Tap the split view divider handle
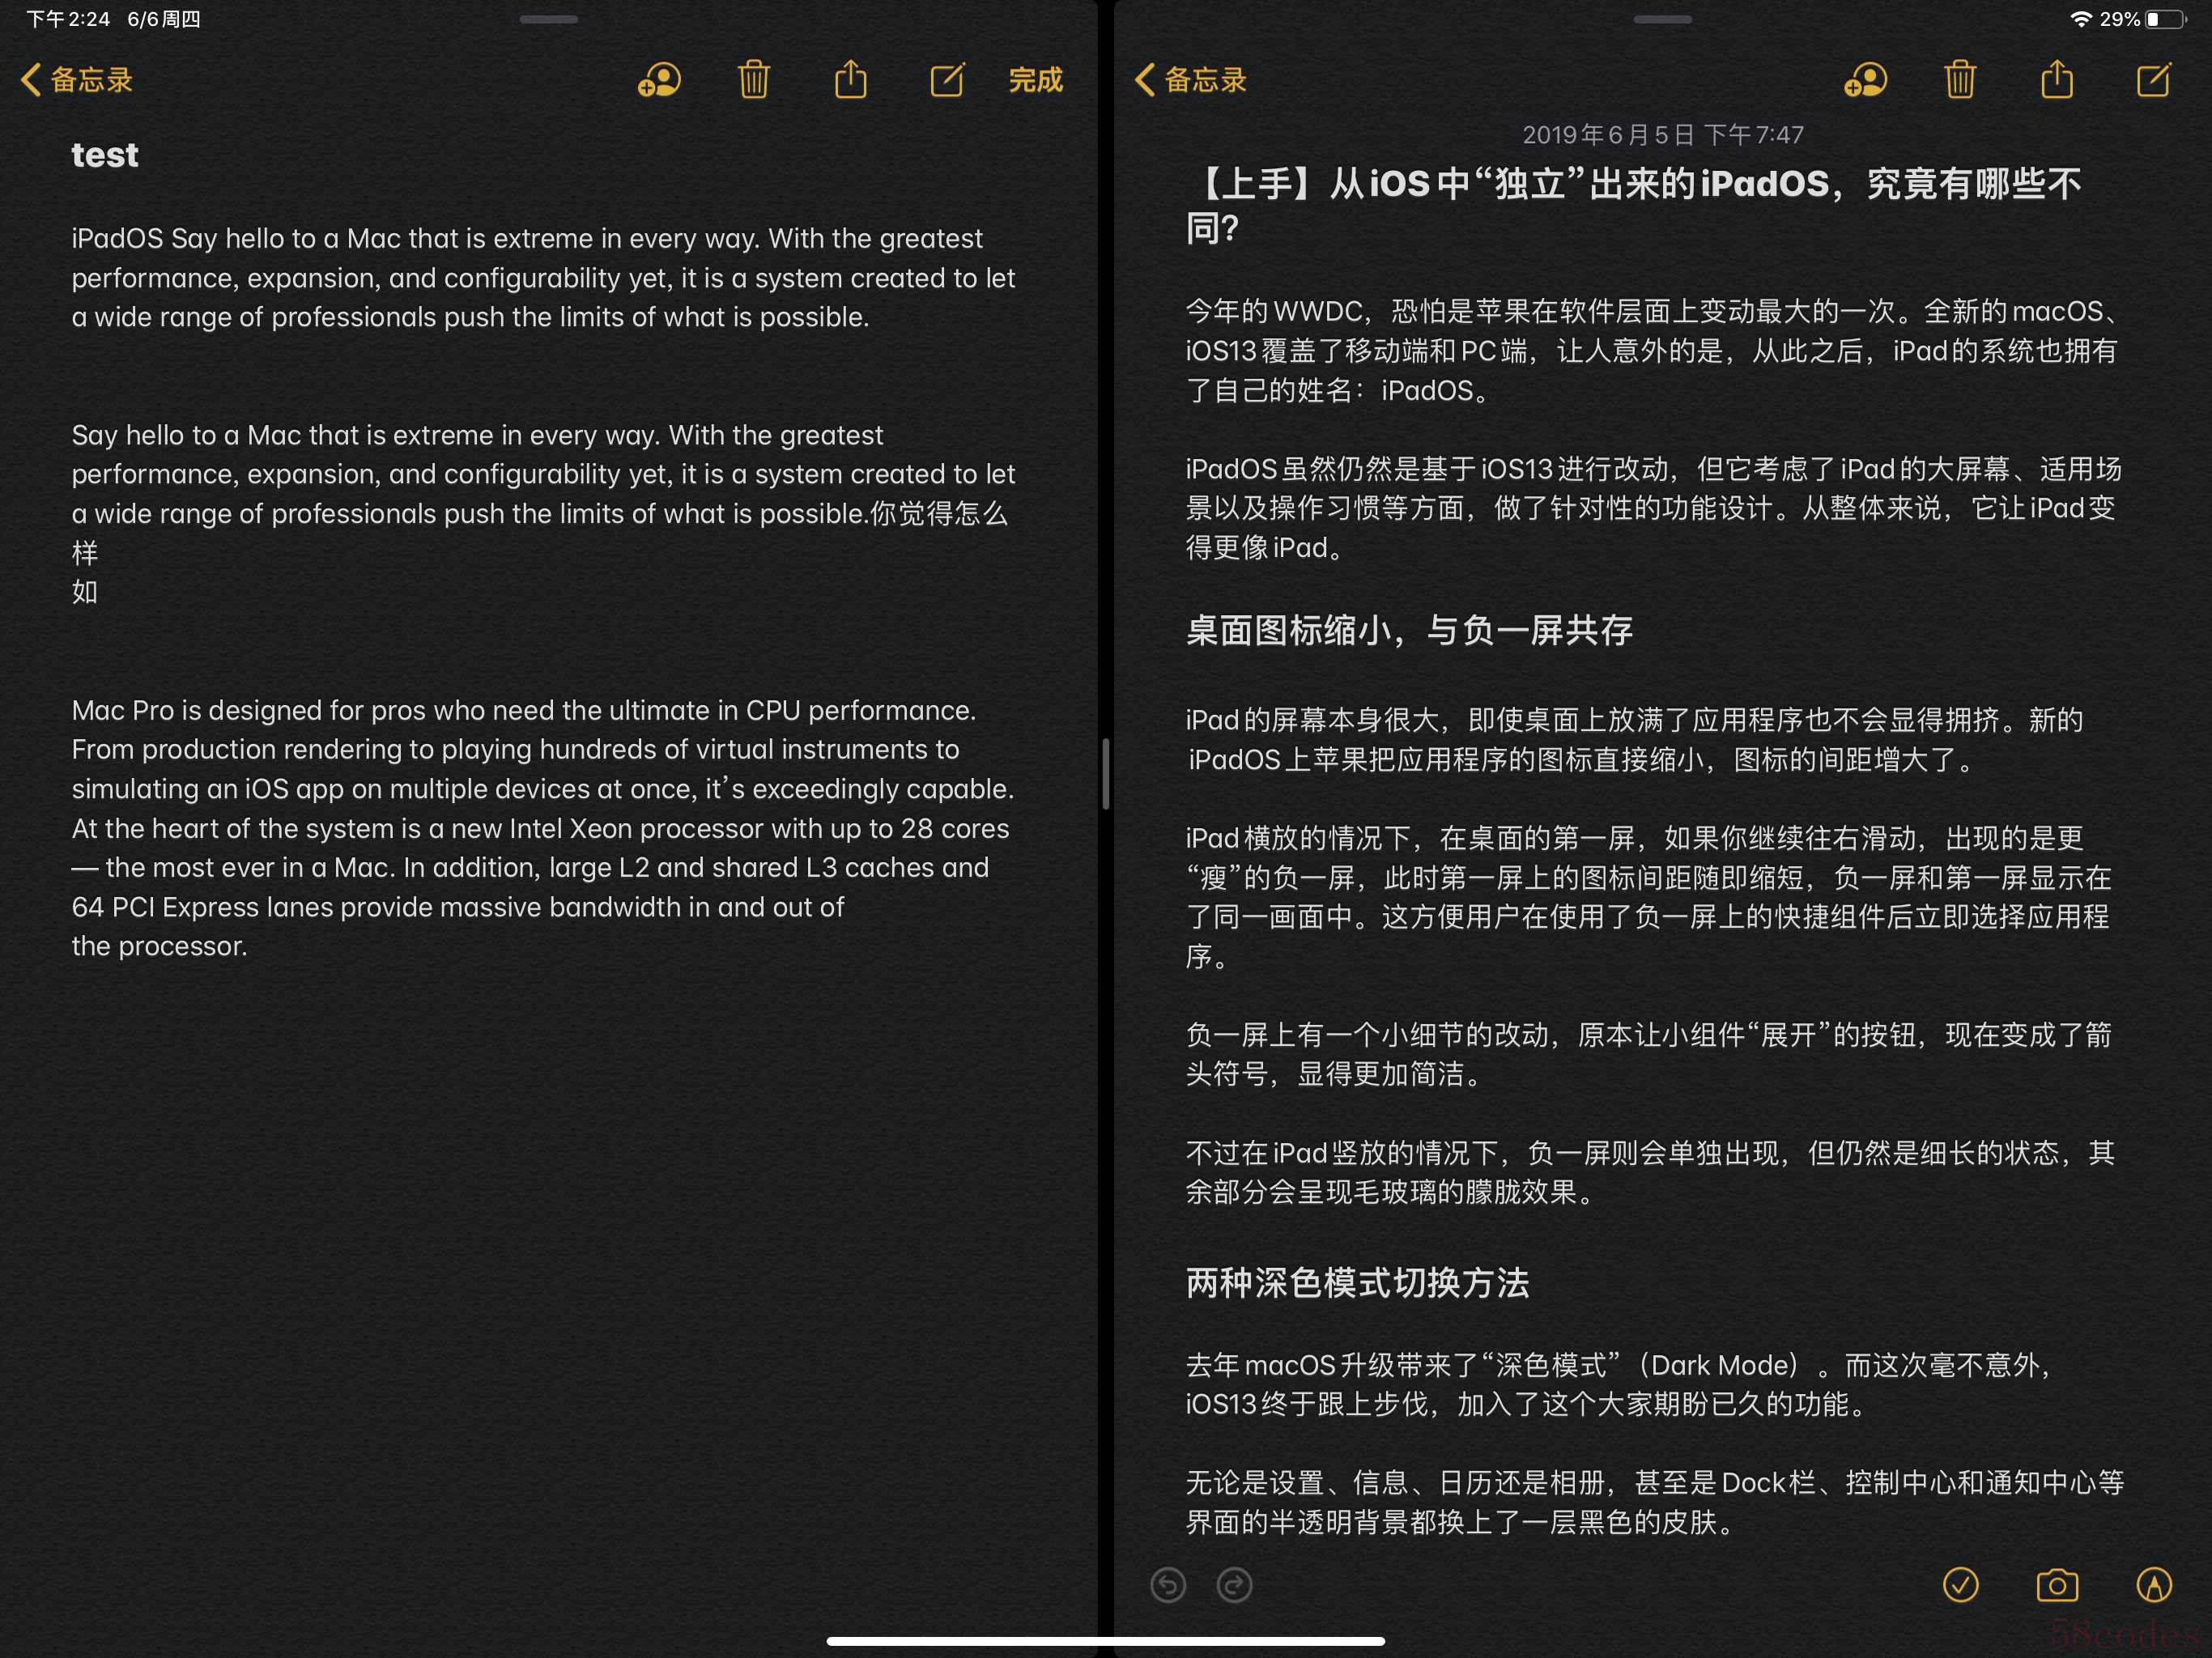The image size is (2212, 1658). pyautogui.click(x=1105, y=773)
